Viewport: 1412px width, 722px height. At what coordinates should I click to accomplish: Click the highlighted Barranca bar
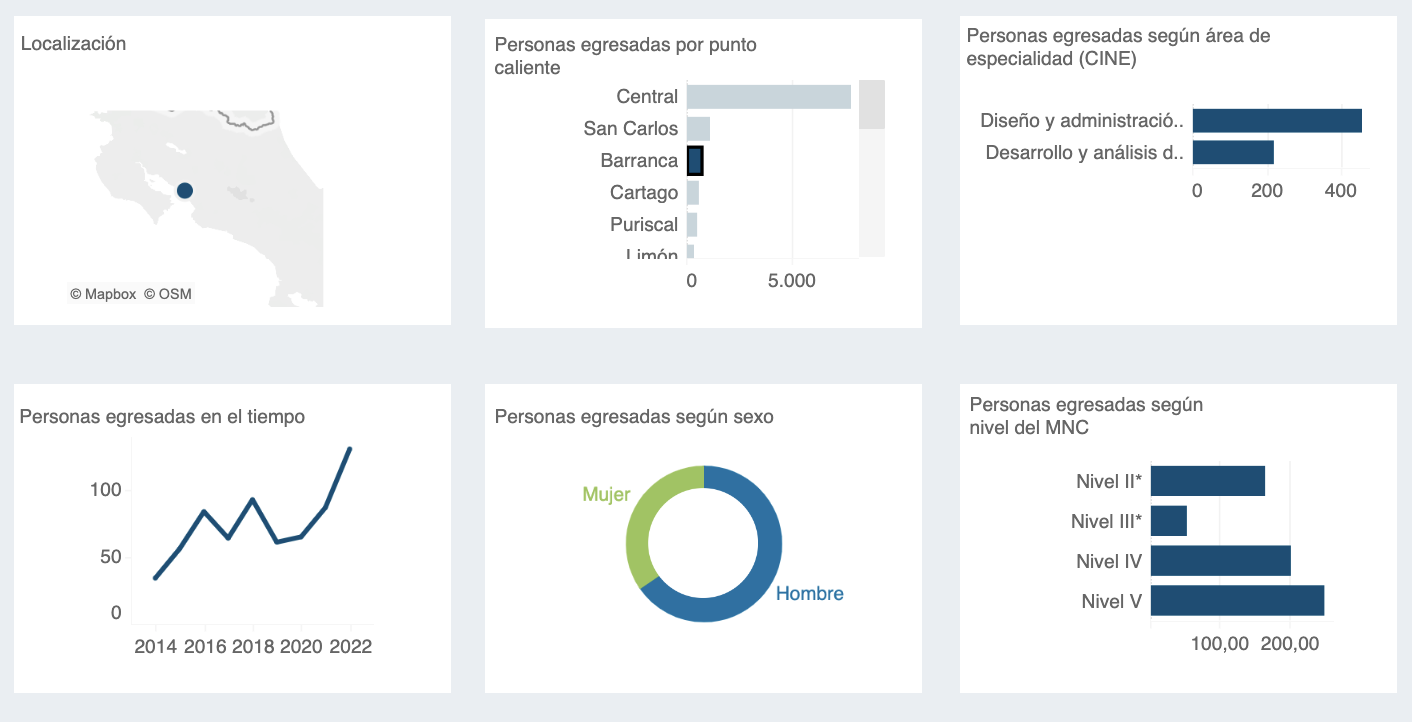coord(695,161)
